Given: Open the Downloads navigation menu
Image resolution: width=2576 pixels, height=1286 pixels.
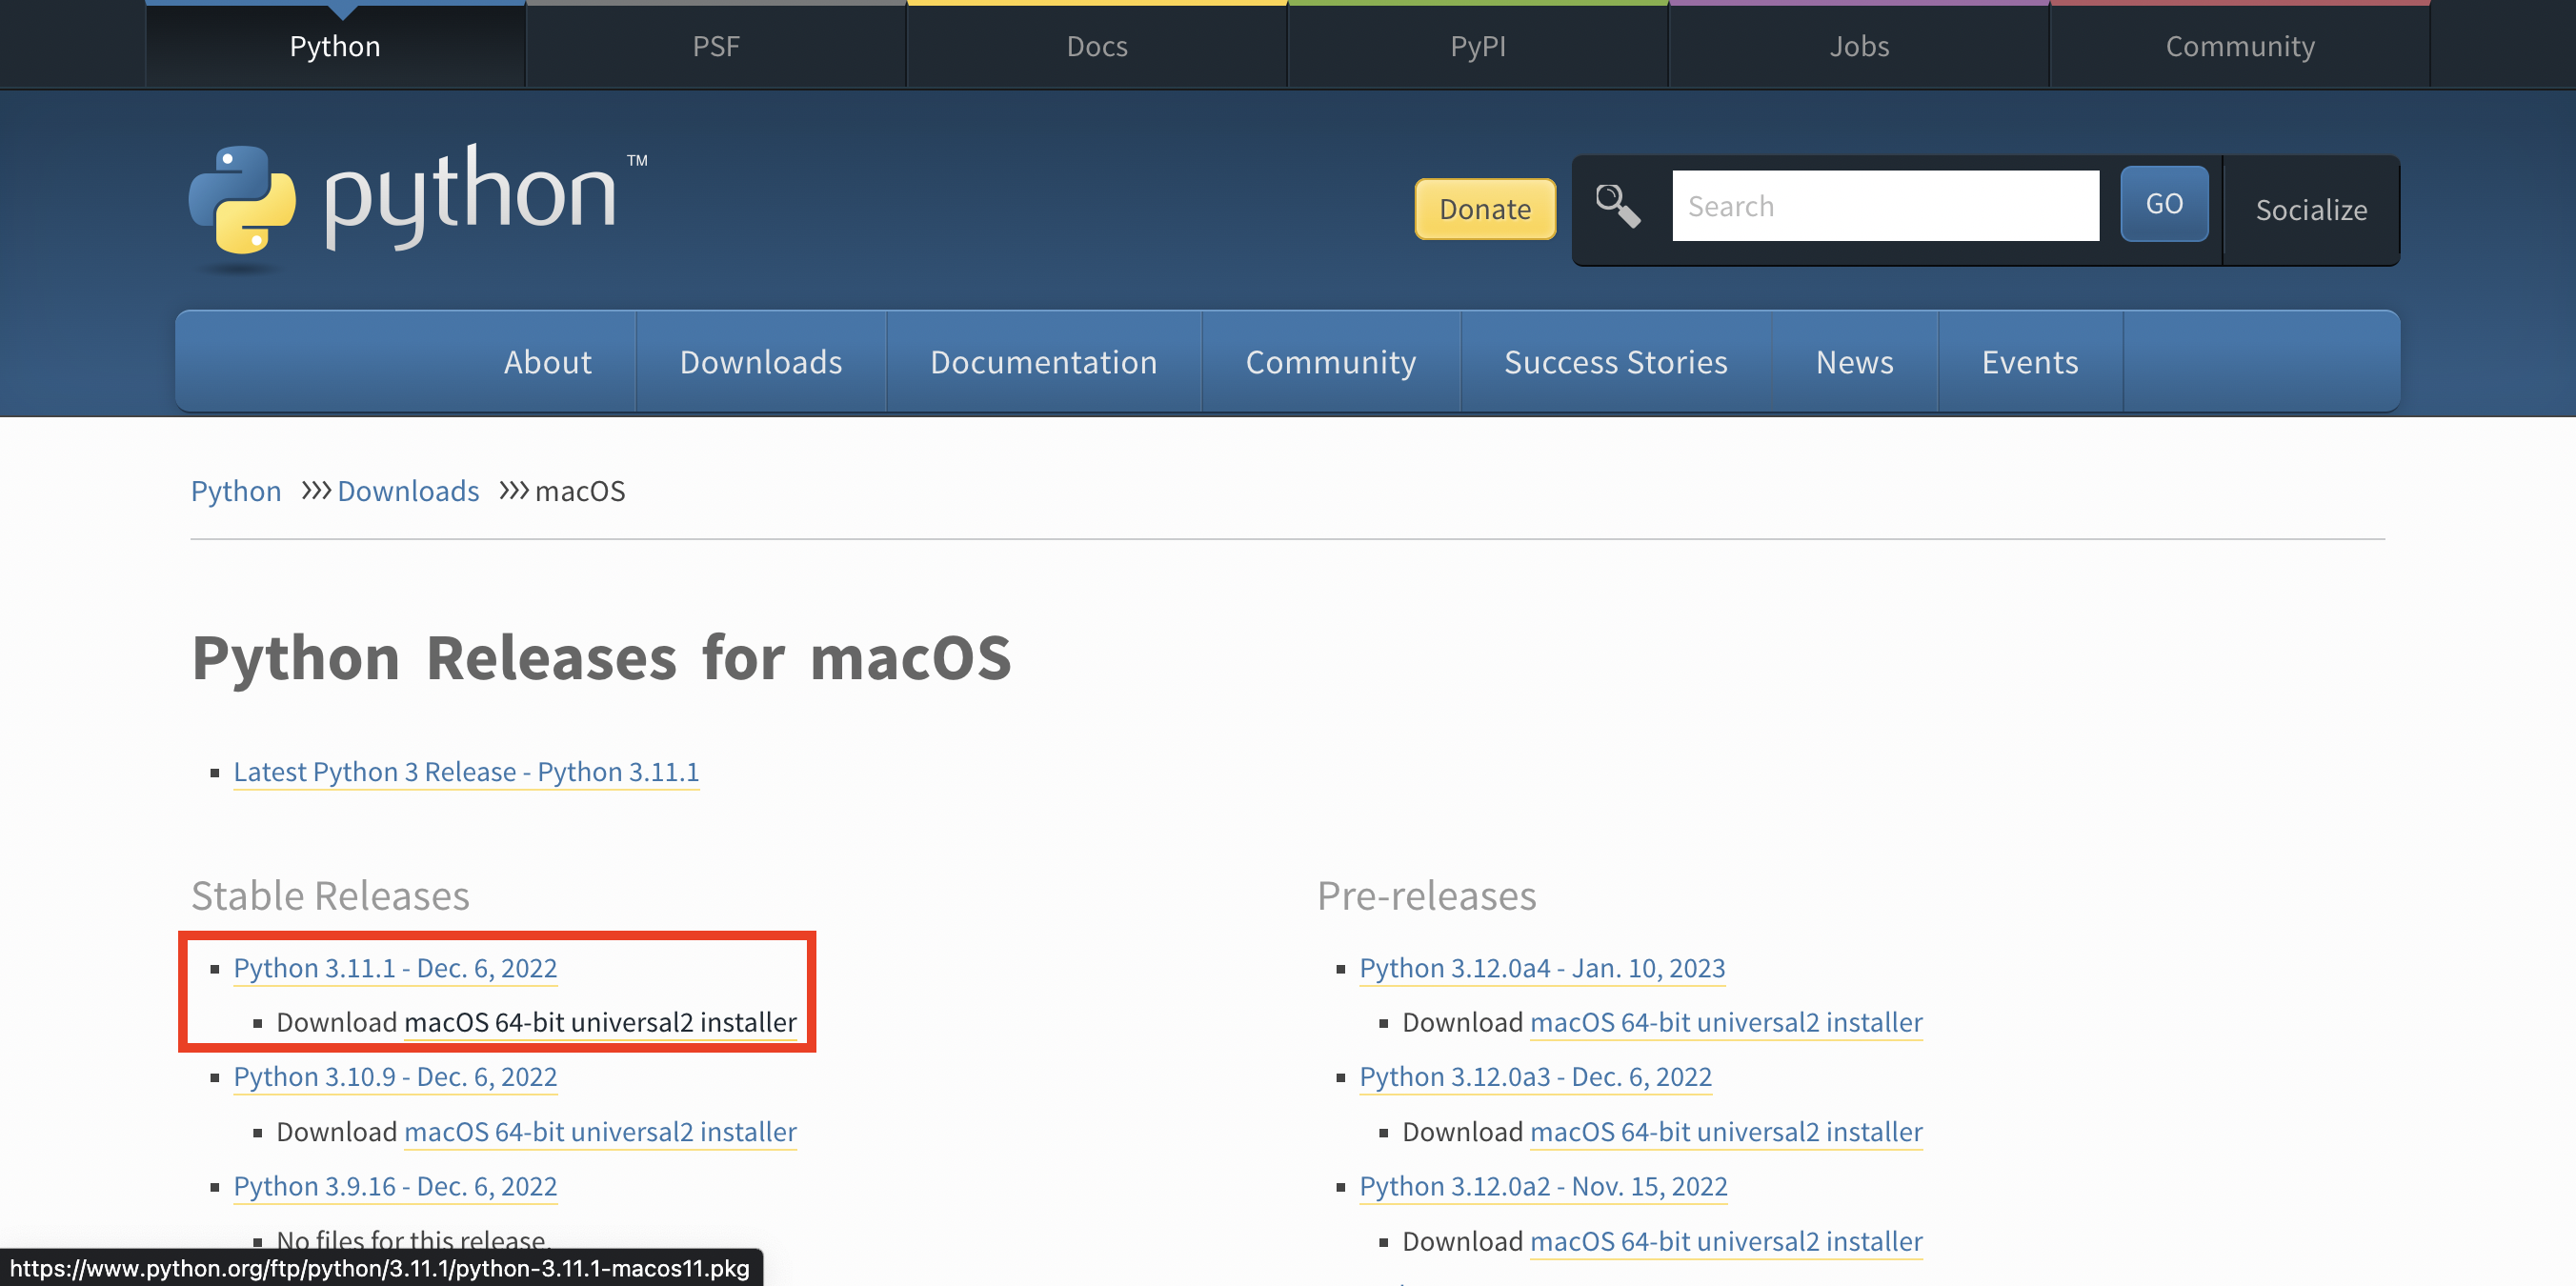Looking at the screenshot, I should (x=761, y=361).
